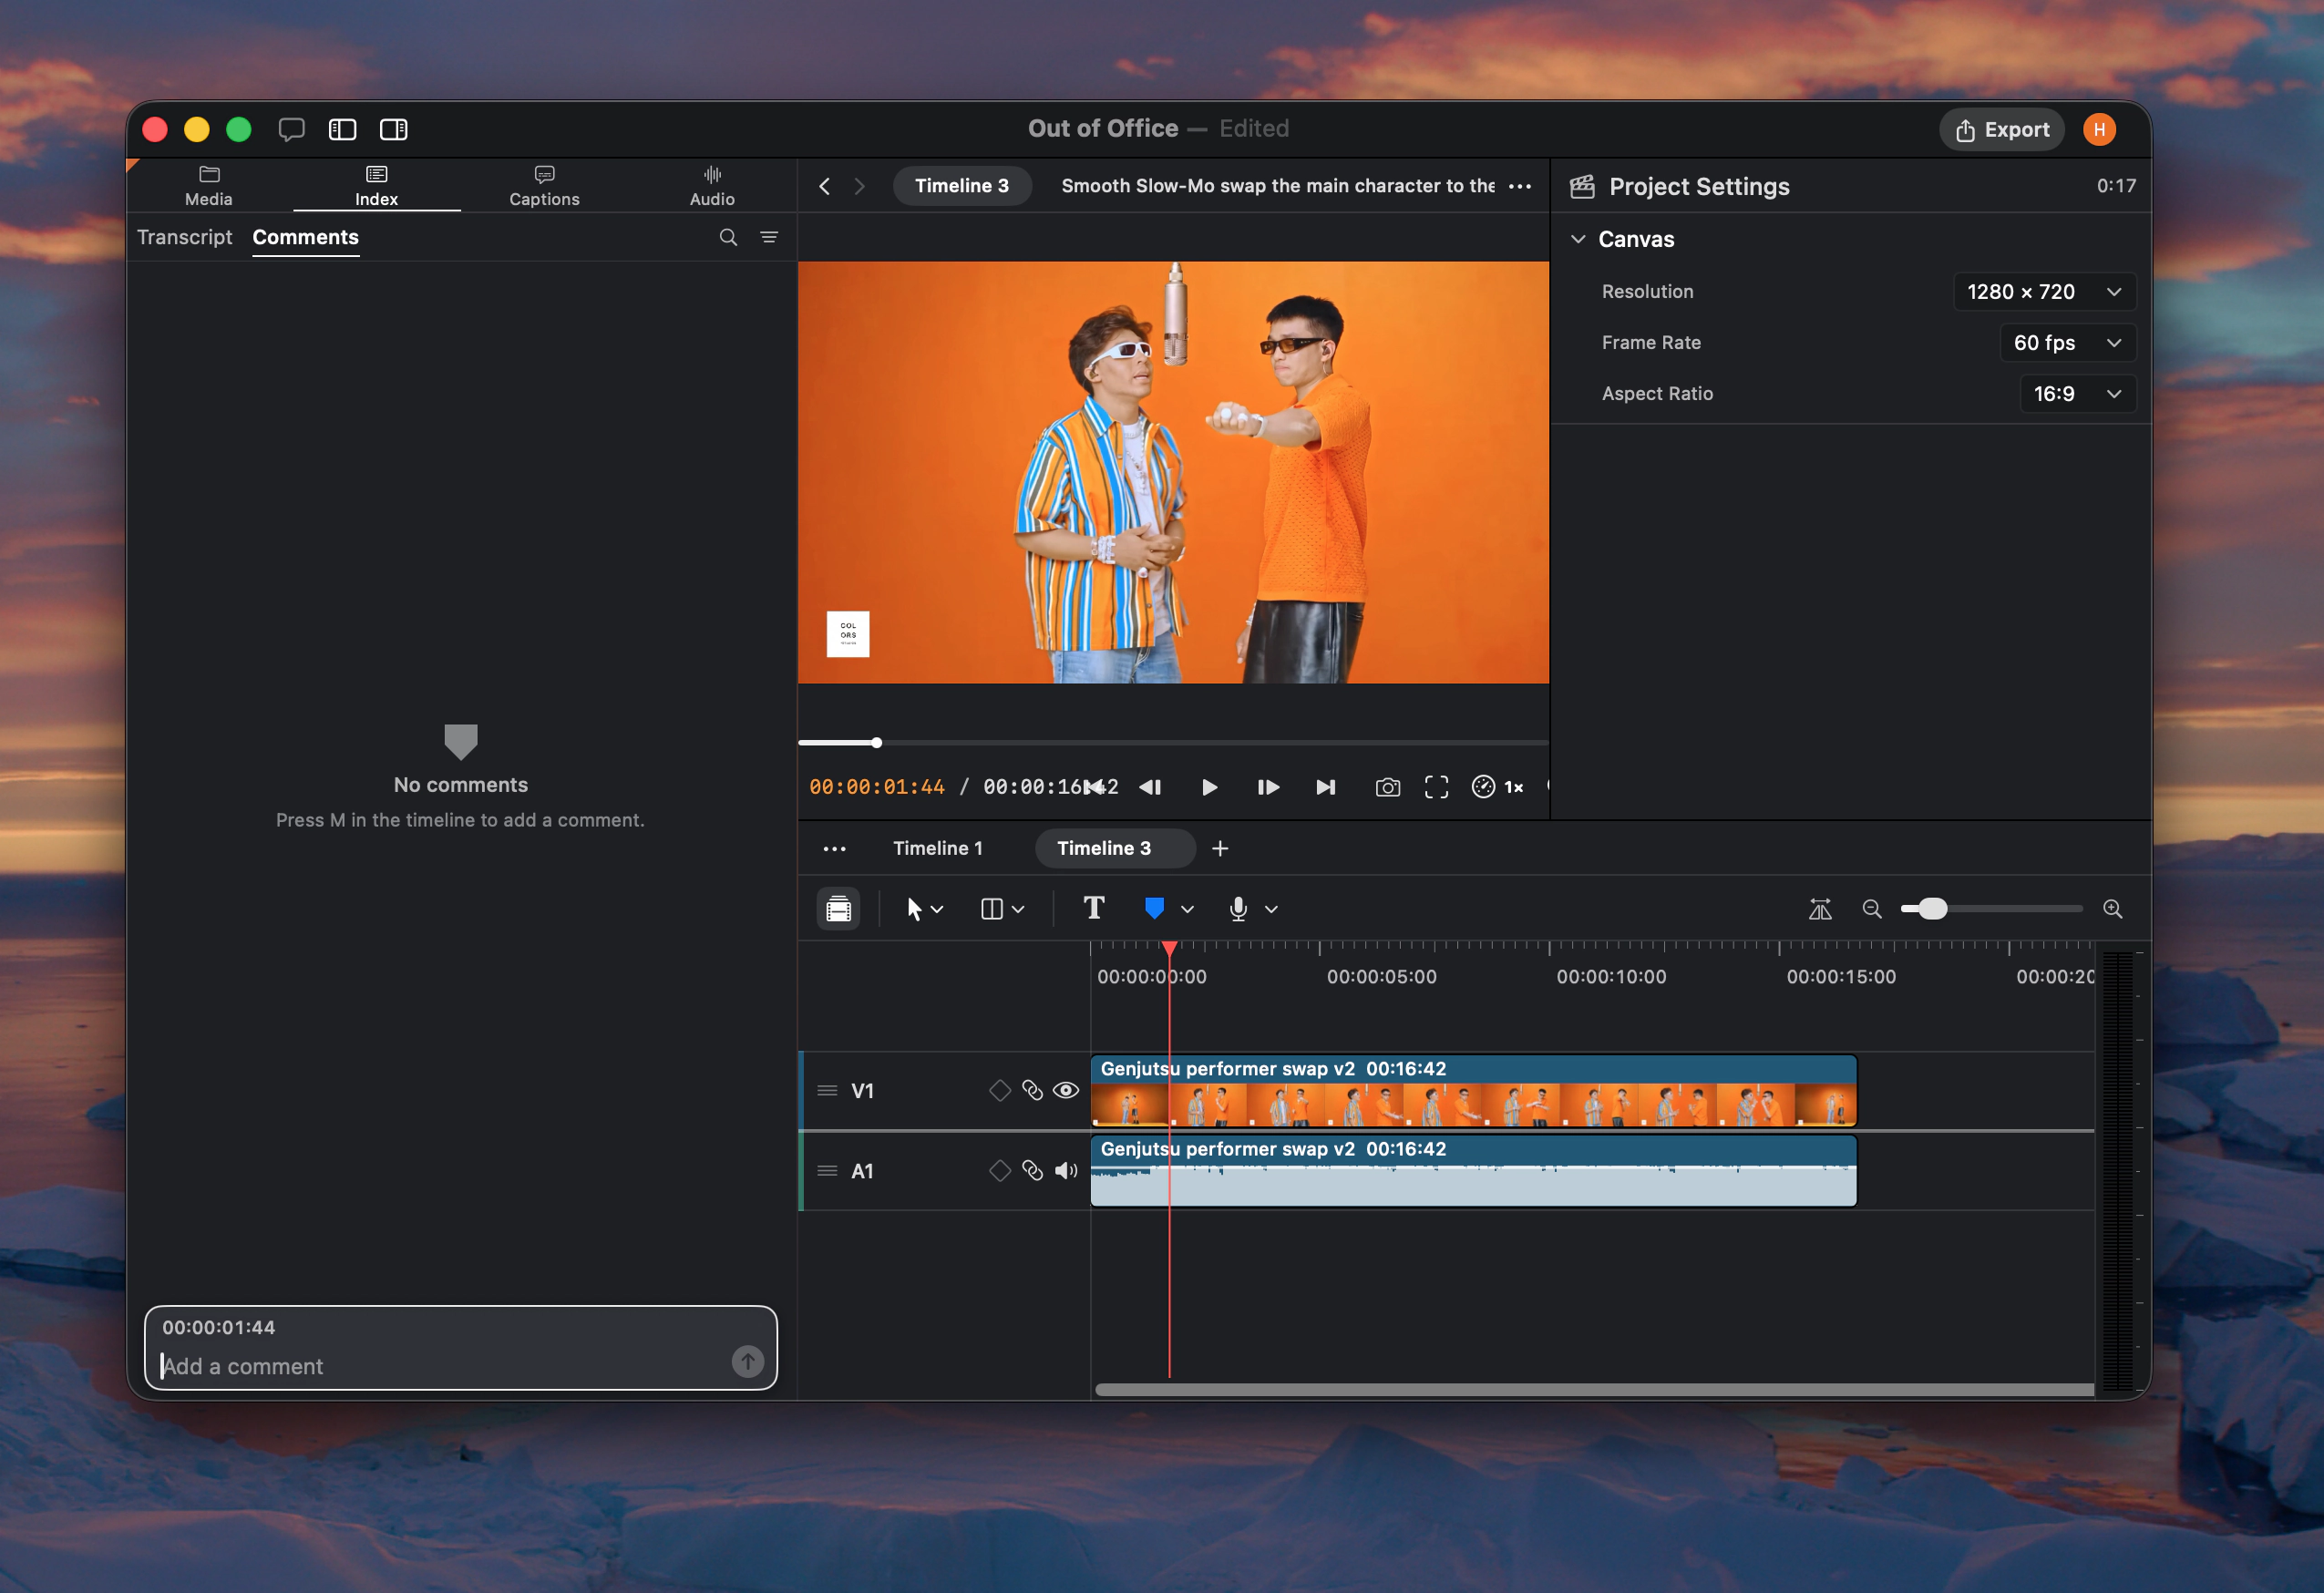The width and height of the screenshot is (2324, 1593).
Task: Switch to the Timeline 1 tab
Action: 937,848
